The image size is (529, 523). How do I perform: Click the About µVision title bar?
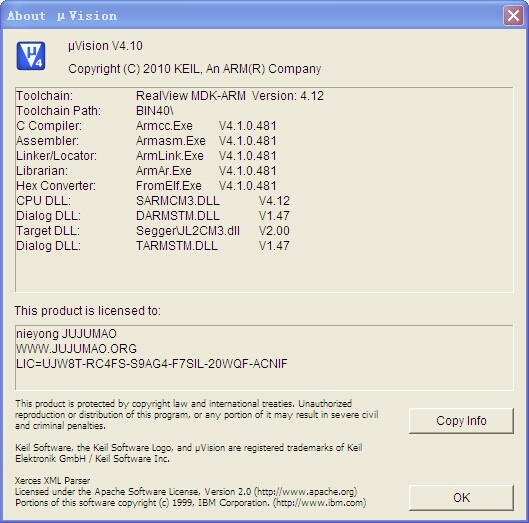[253, 15]
